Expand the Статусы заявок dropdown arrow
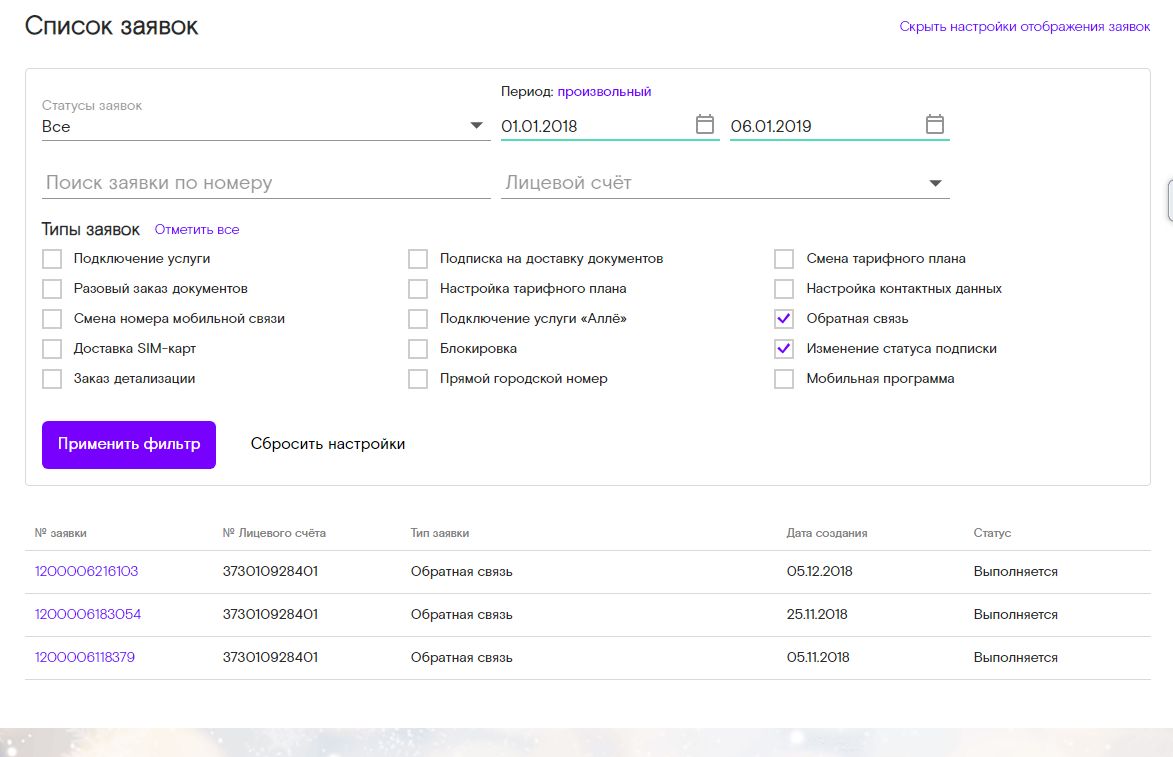Screen dimensions: 1173x757 tap(477, 126)
